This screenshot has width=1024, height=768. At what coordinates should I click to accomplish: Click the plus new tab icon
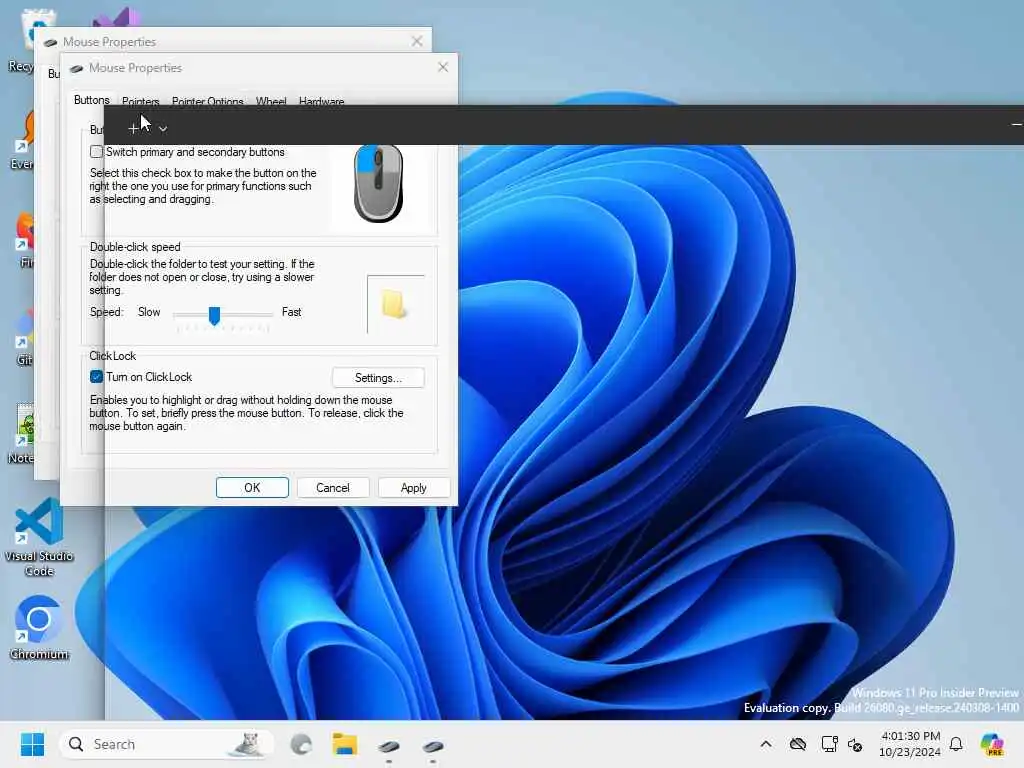(133, 129)
